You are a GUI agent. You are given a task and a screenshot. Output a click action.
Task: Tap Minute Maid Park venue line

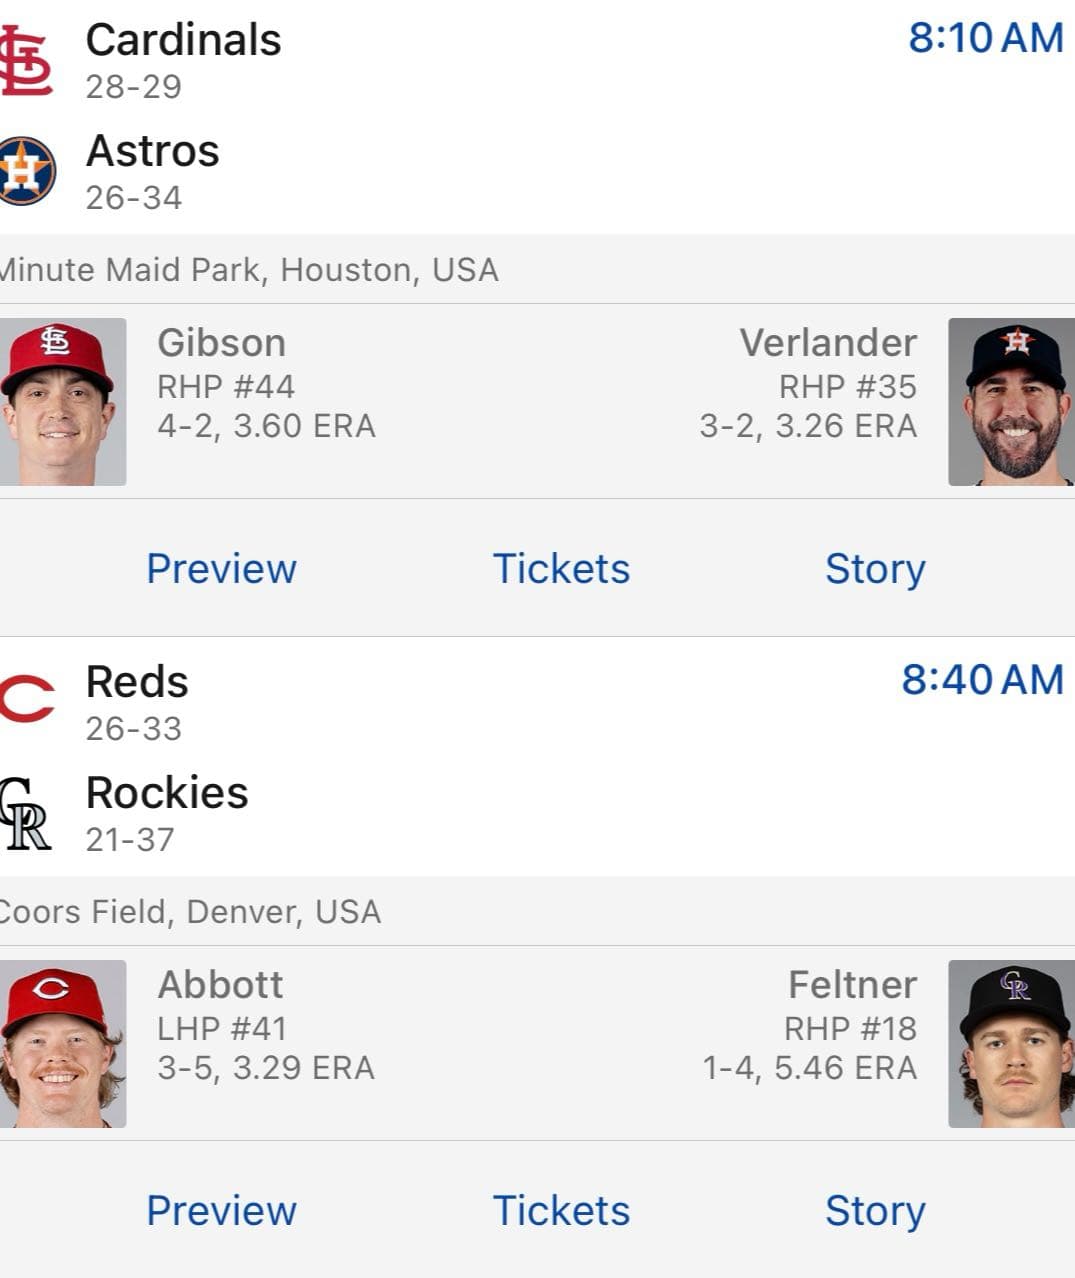tap(248, 270)
